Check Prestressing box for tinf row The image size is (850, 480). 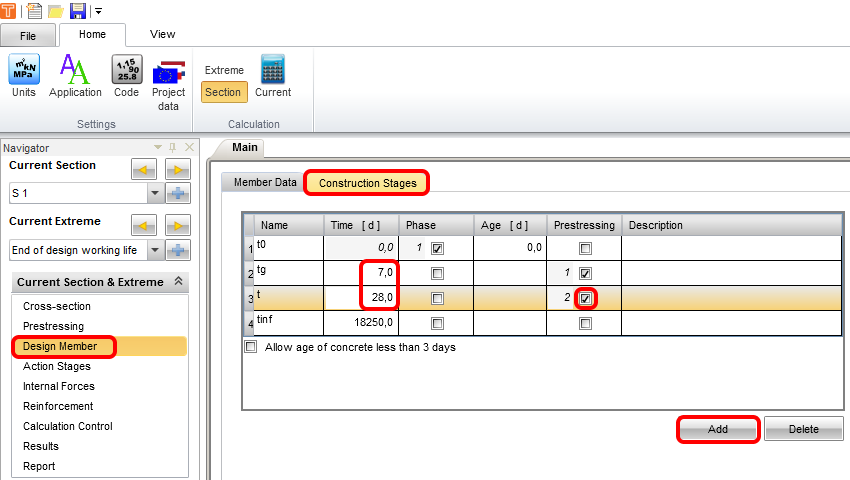(585, 323)
